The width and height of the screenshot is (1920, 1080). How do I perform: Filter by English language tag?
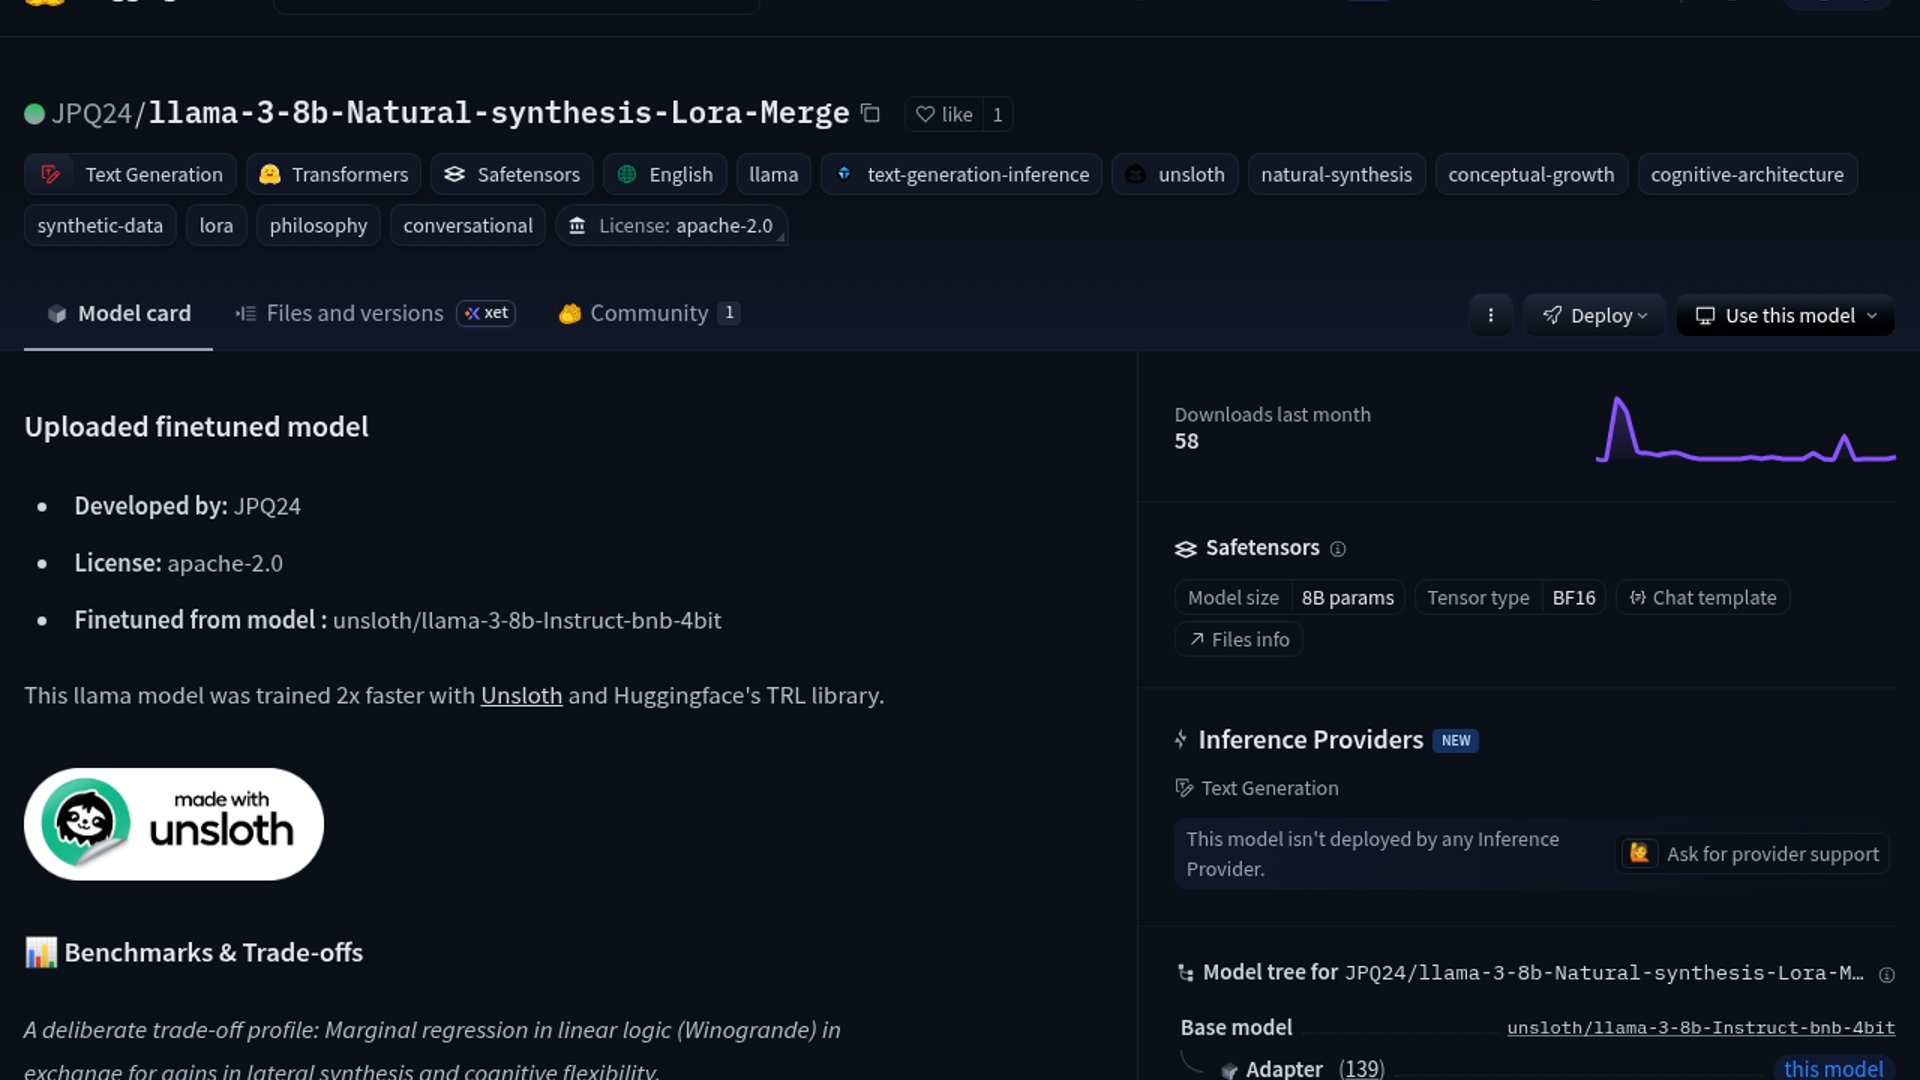665,174
